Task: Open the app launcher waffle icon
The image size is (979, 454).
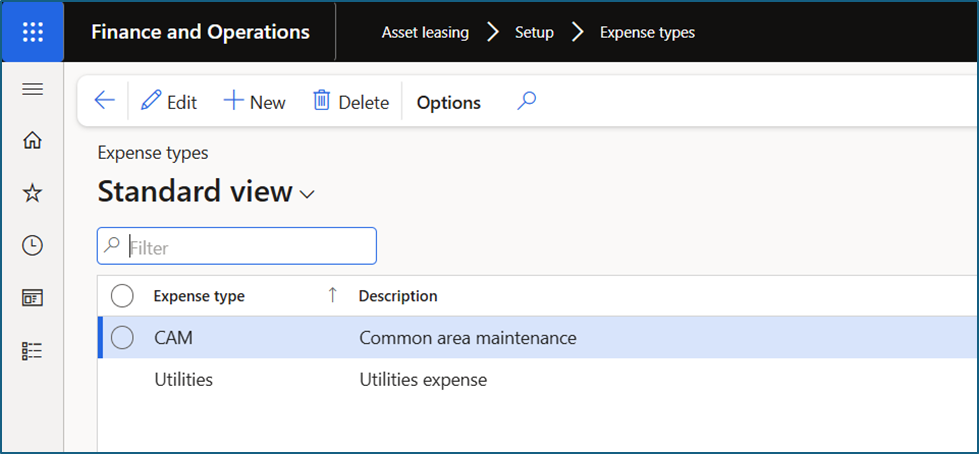Action: [32, 32]
